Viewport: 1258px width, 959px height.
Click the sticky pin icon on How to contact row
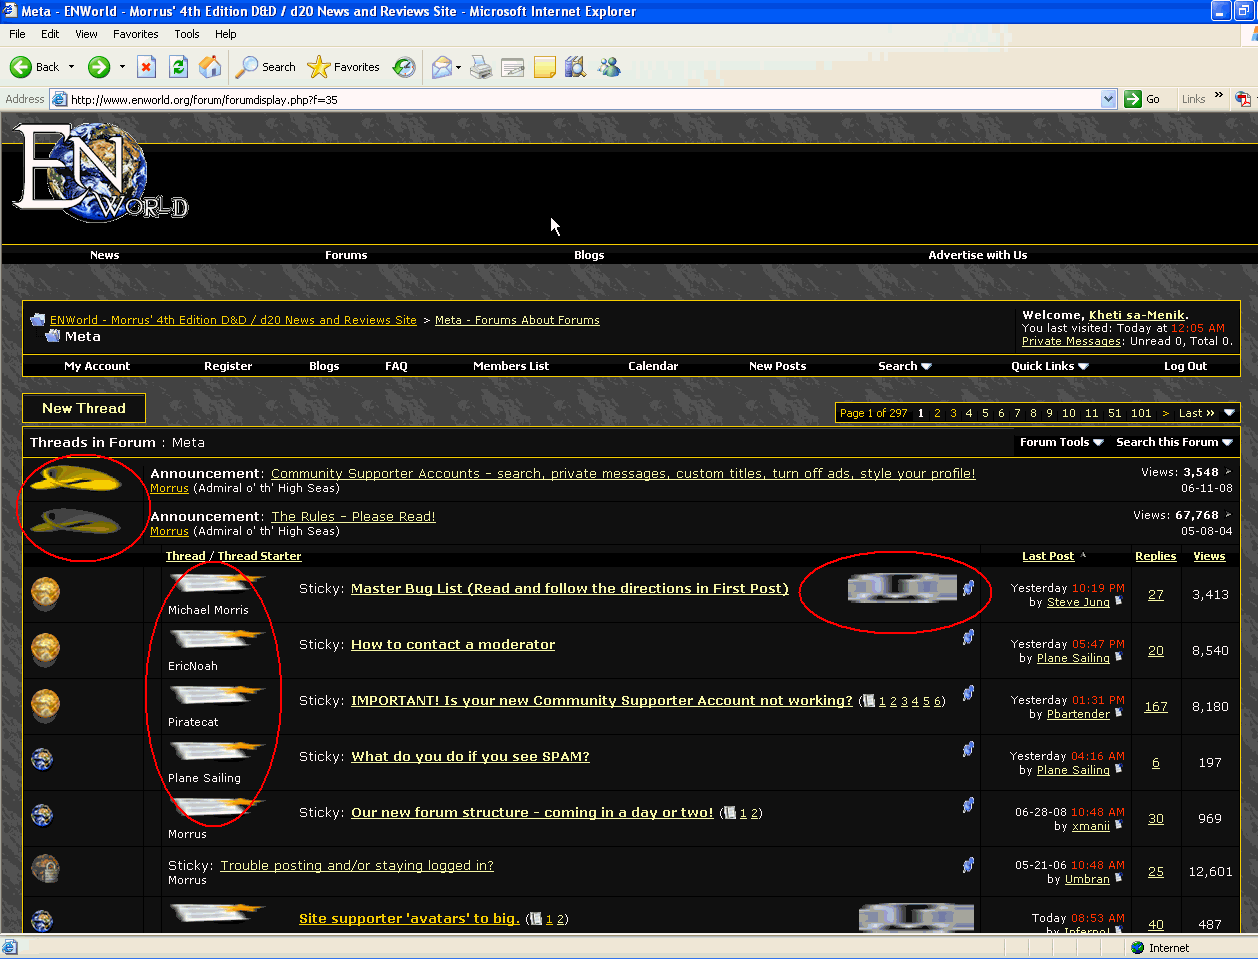pyautogui.click(x=968, y=637)
